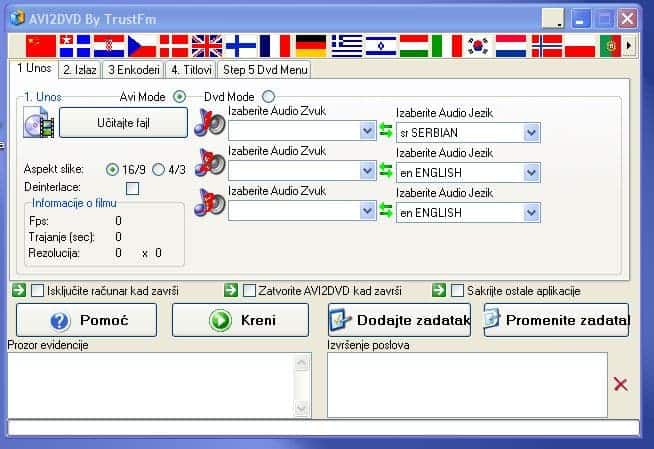Check Zatvorite AVI2DVD kad završi
Image resolution: width=654 pixels, height=449 pixels.
tap(249, 291)
